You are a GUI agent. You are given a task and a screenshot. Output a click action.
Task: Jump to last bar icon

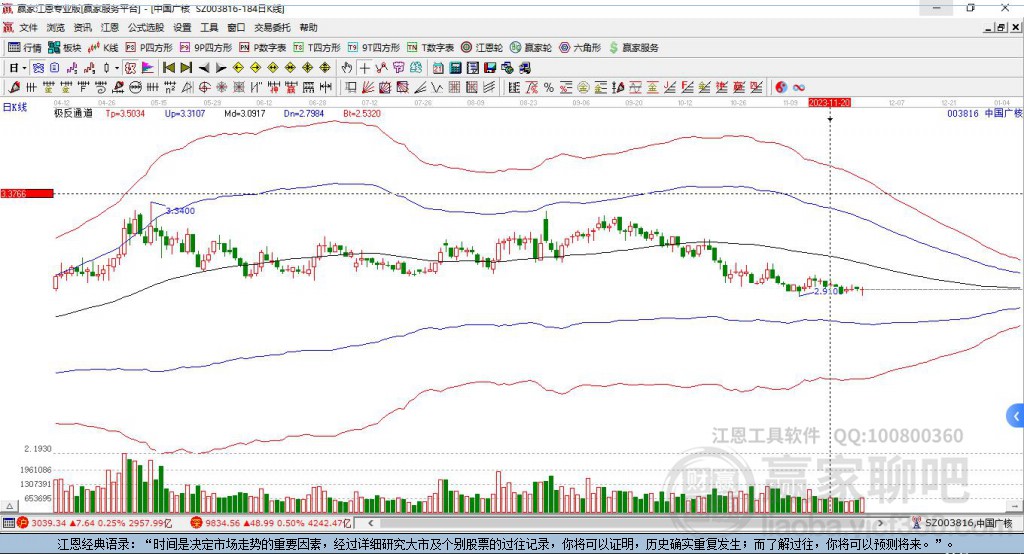point(186,68)
